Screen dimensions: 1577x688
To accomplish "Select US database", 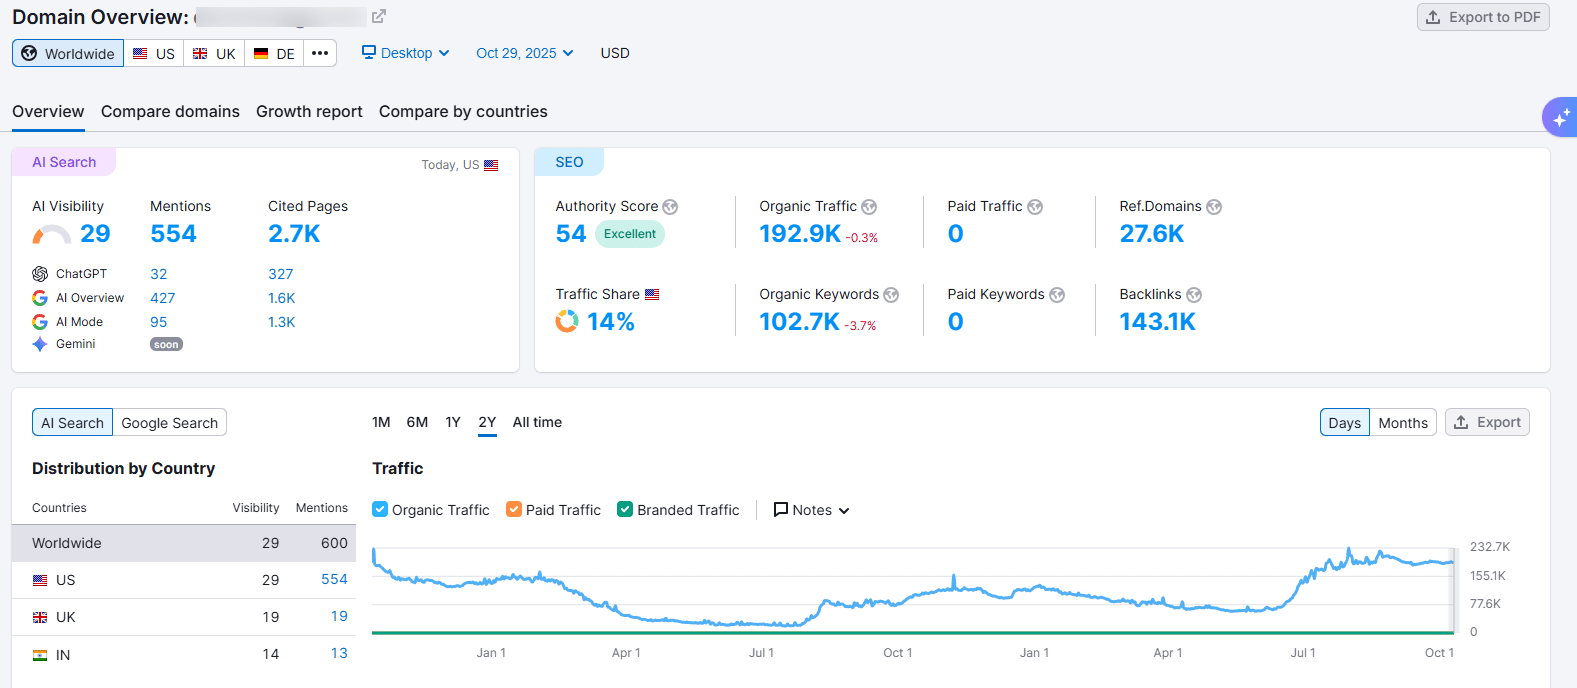I will point(154,53).
